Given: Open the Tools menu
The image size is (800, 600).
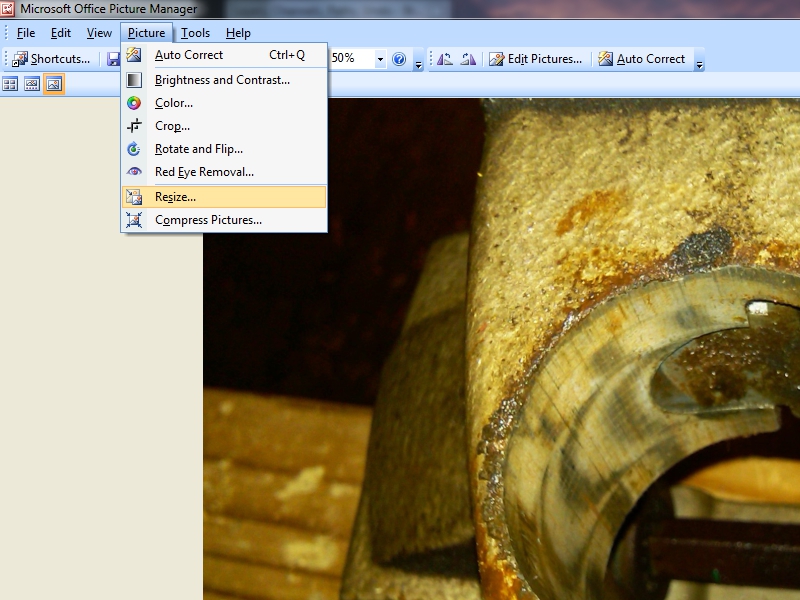Looking at the screenshot, I should pyautogui.click(x=195, y=33).
